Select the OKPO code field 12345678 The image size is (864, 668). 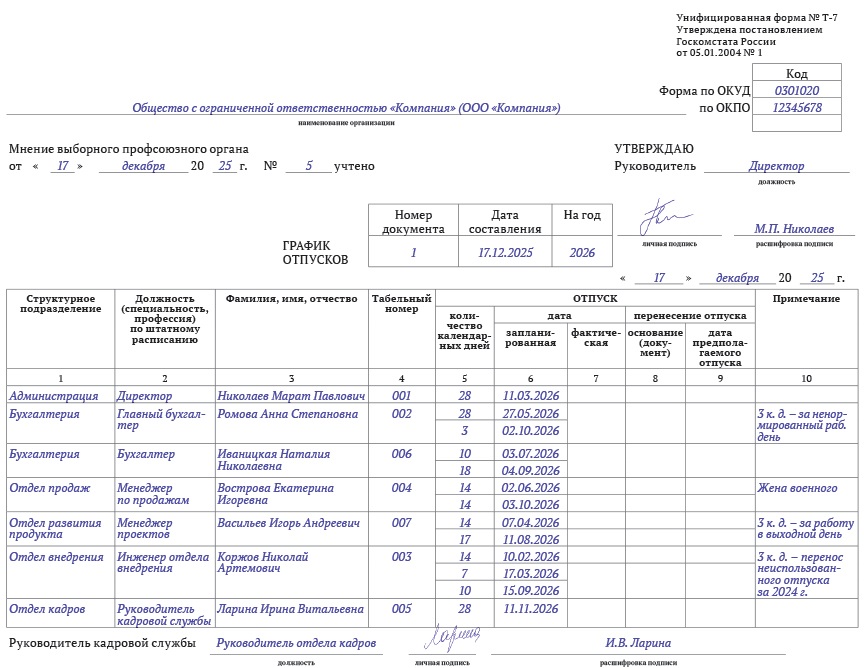[797, 108]
